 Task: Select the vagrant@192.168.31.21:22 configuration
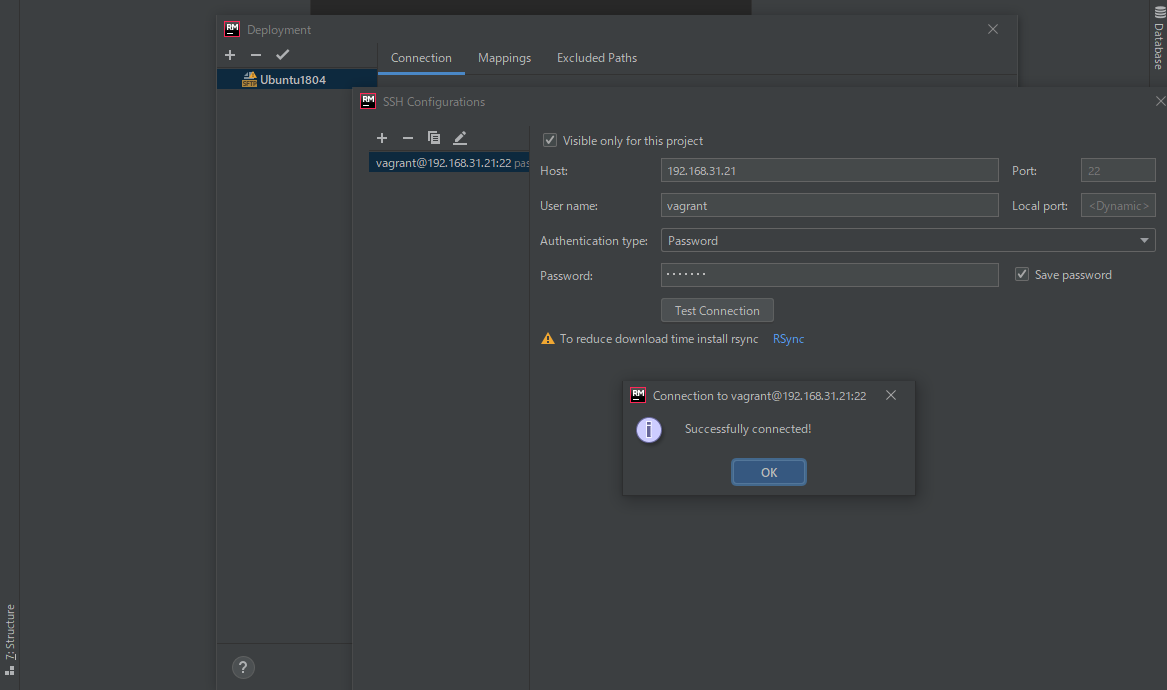click(448, 161)
